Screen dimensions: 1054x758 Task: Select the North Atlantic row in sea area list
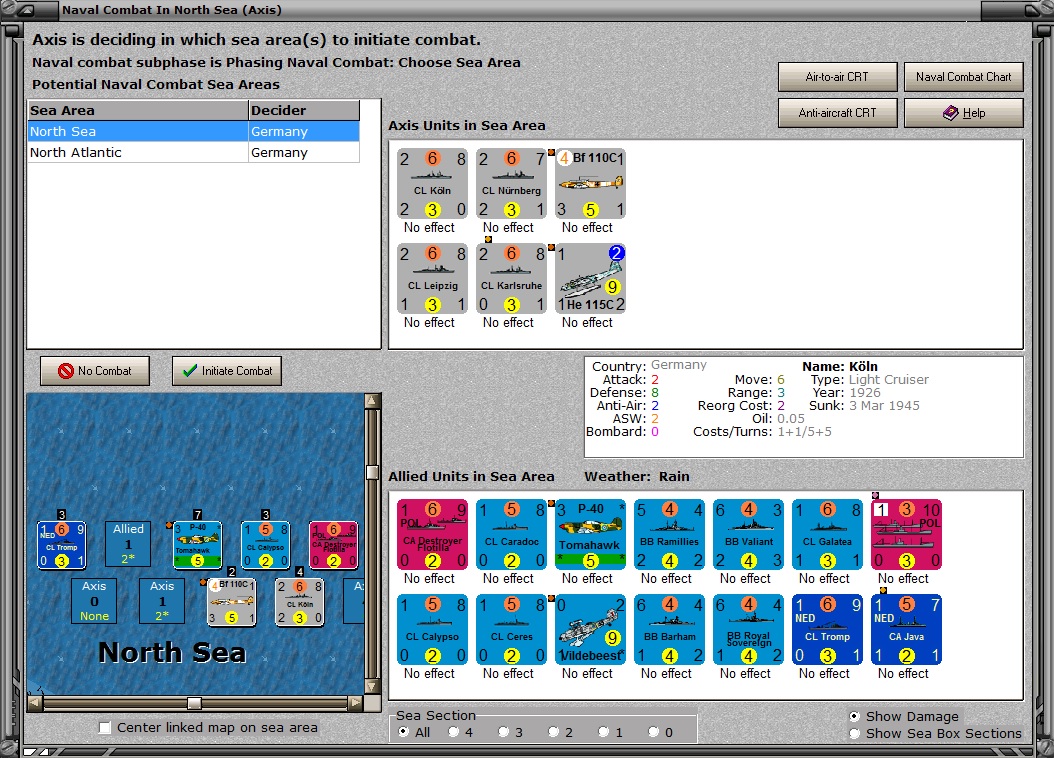(194, 153)
